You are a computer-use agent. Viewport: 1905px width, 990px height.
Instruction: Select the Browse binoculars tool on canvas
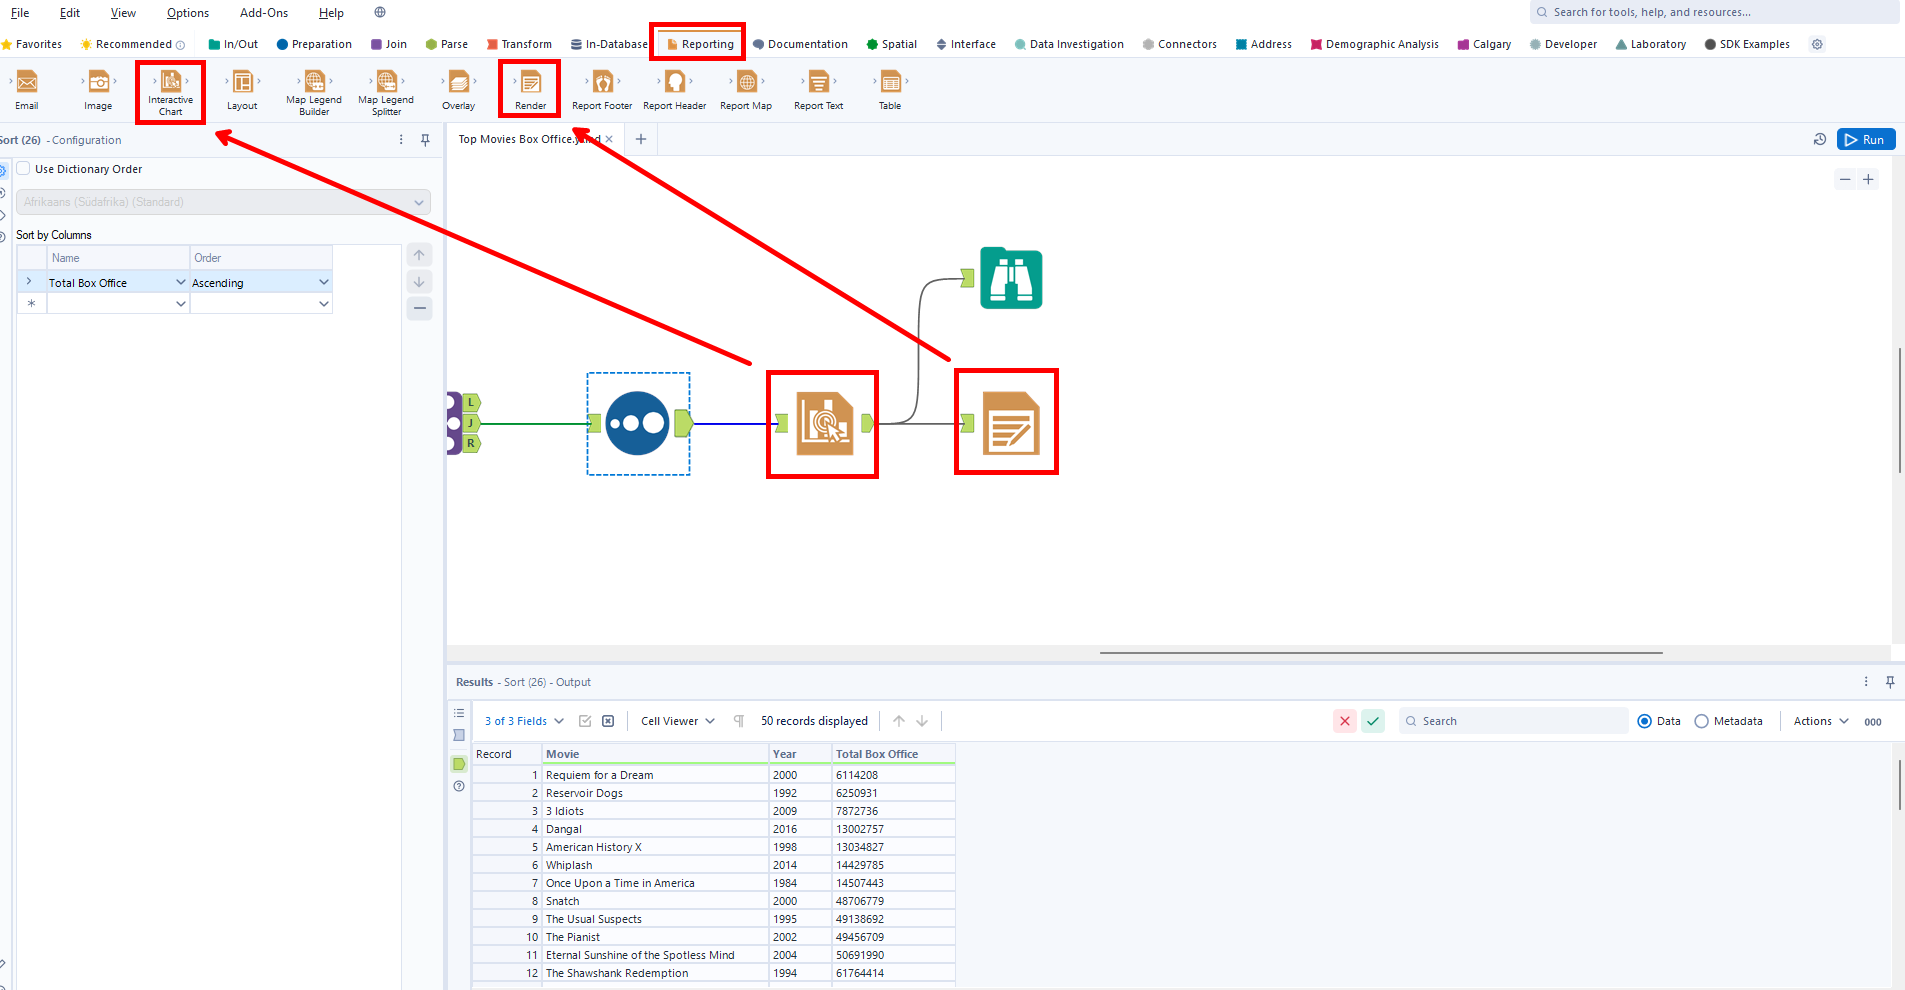1011,279
